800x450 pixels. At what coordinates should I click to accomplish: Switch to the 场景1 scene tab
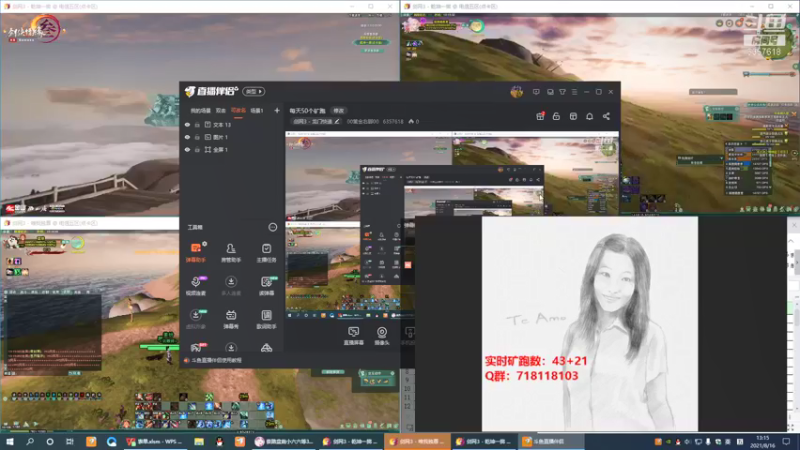257,110
